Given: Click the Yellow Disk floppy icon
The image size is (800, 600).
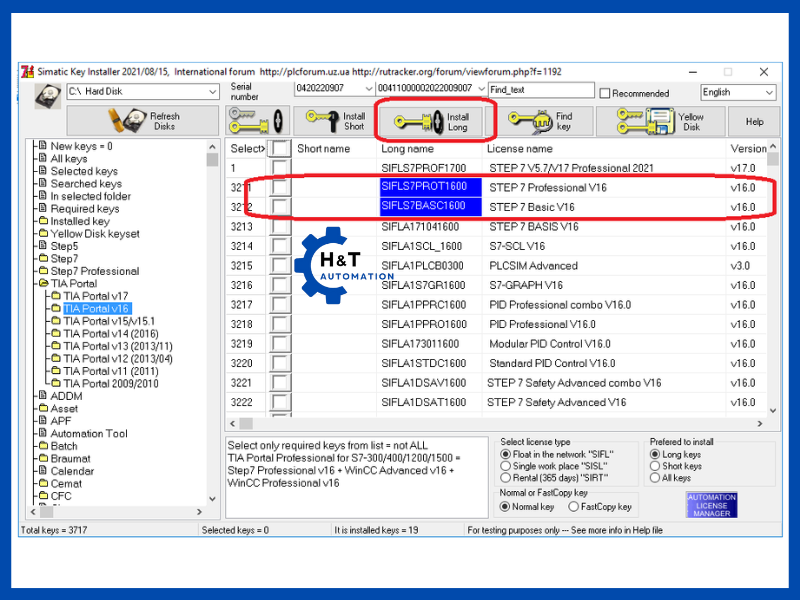Looking at the screenshot, I should tap(643, 121).
